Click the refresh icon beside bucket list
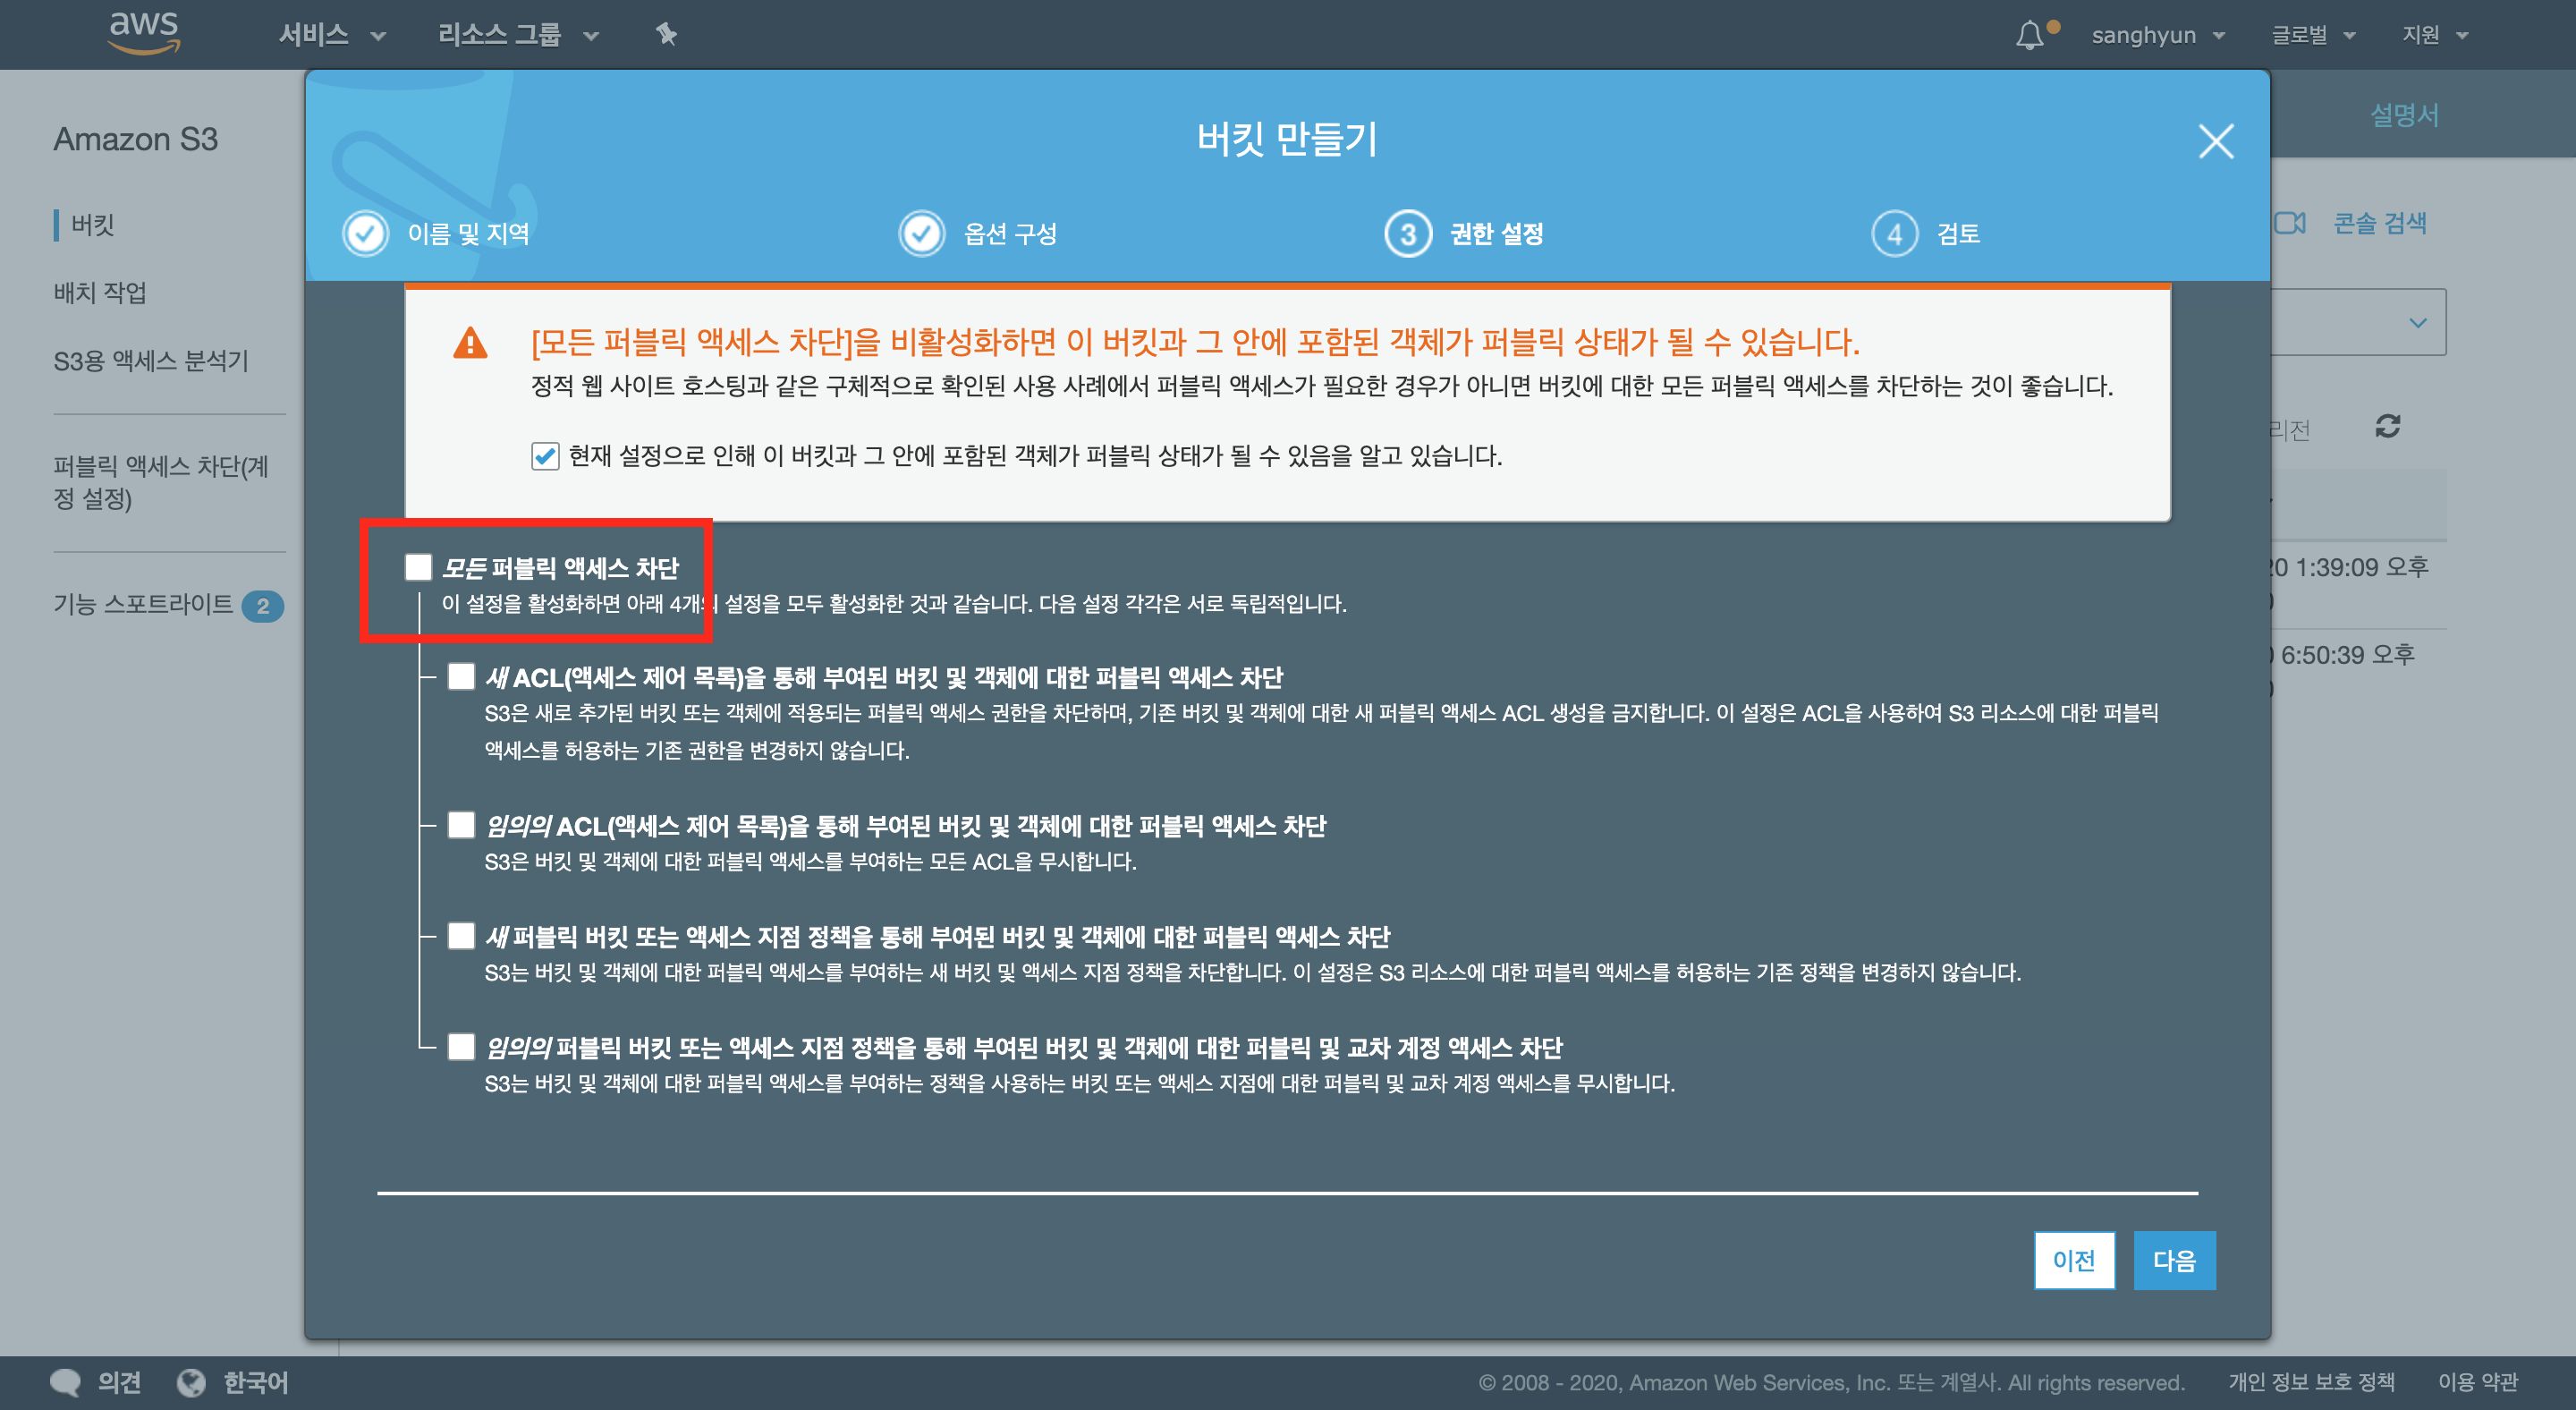 point(2387,427)
